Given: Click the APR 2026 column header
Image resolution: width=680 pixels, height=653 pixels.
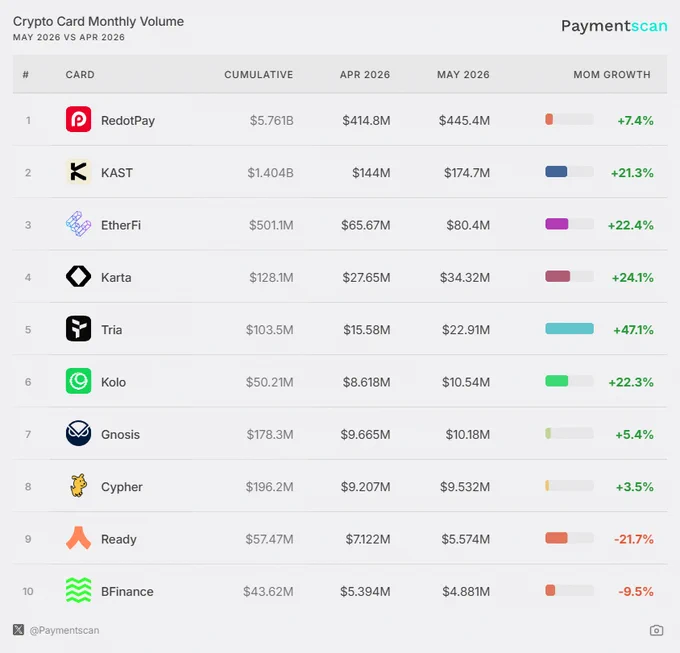Looking at the screenshot, I should [365, 75].
